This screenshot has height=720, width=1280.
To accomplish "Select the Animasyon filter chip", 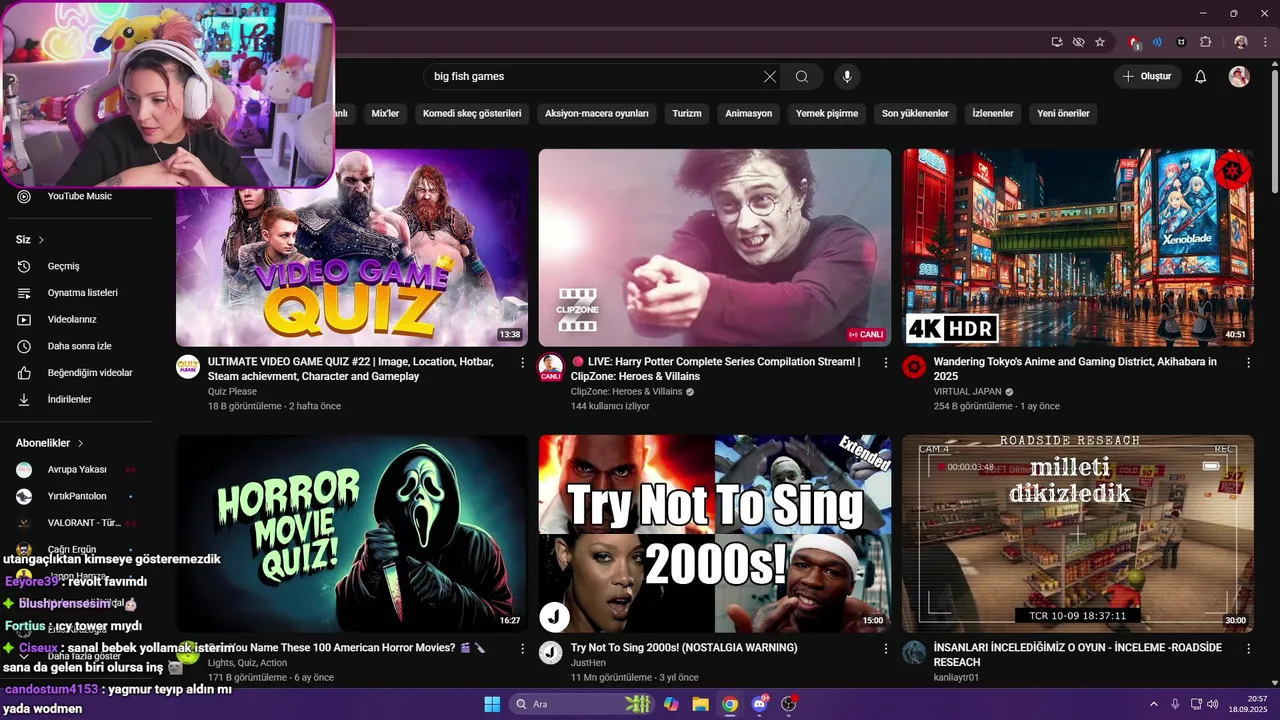I will tap(749, 113).
